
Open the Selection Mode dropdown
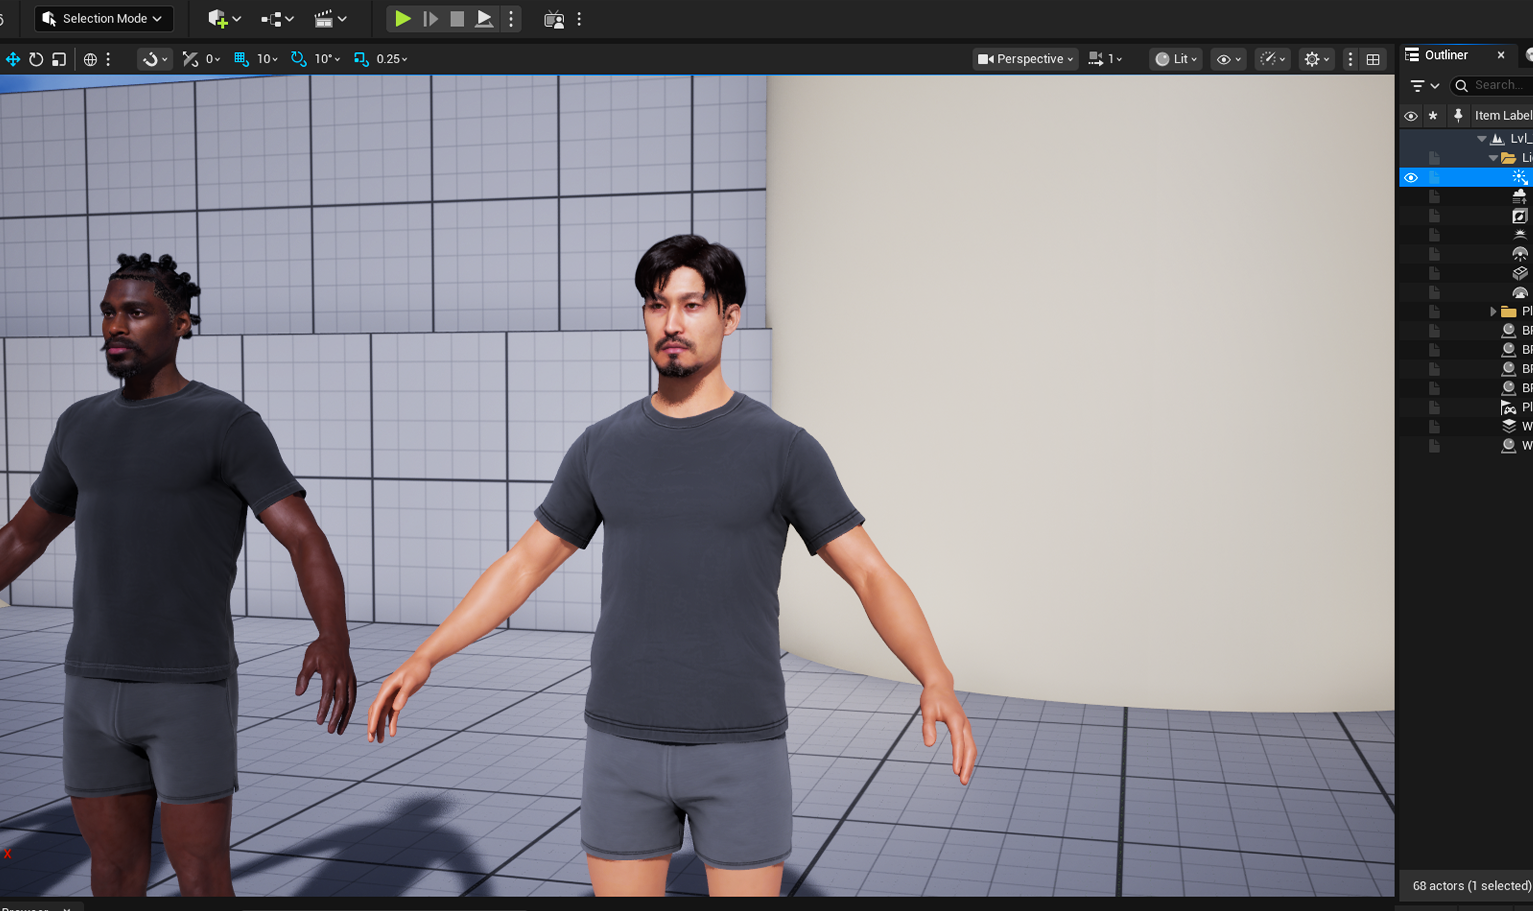[x=103, y=18]
